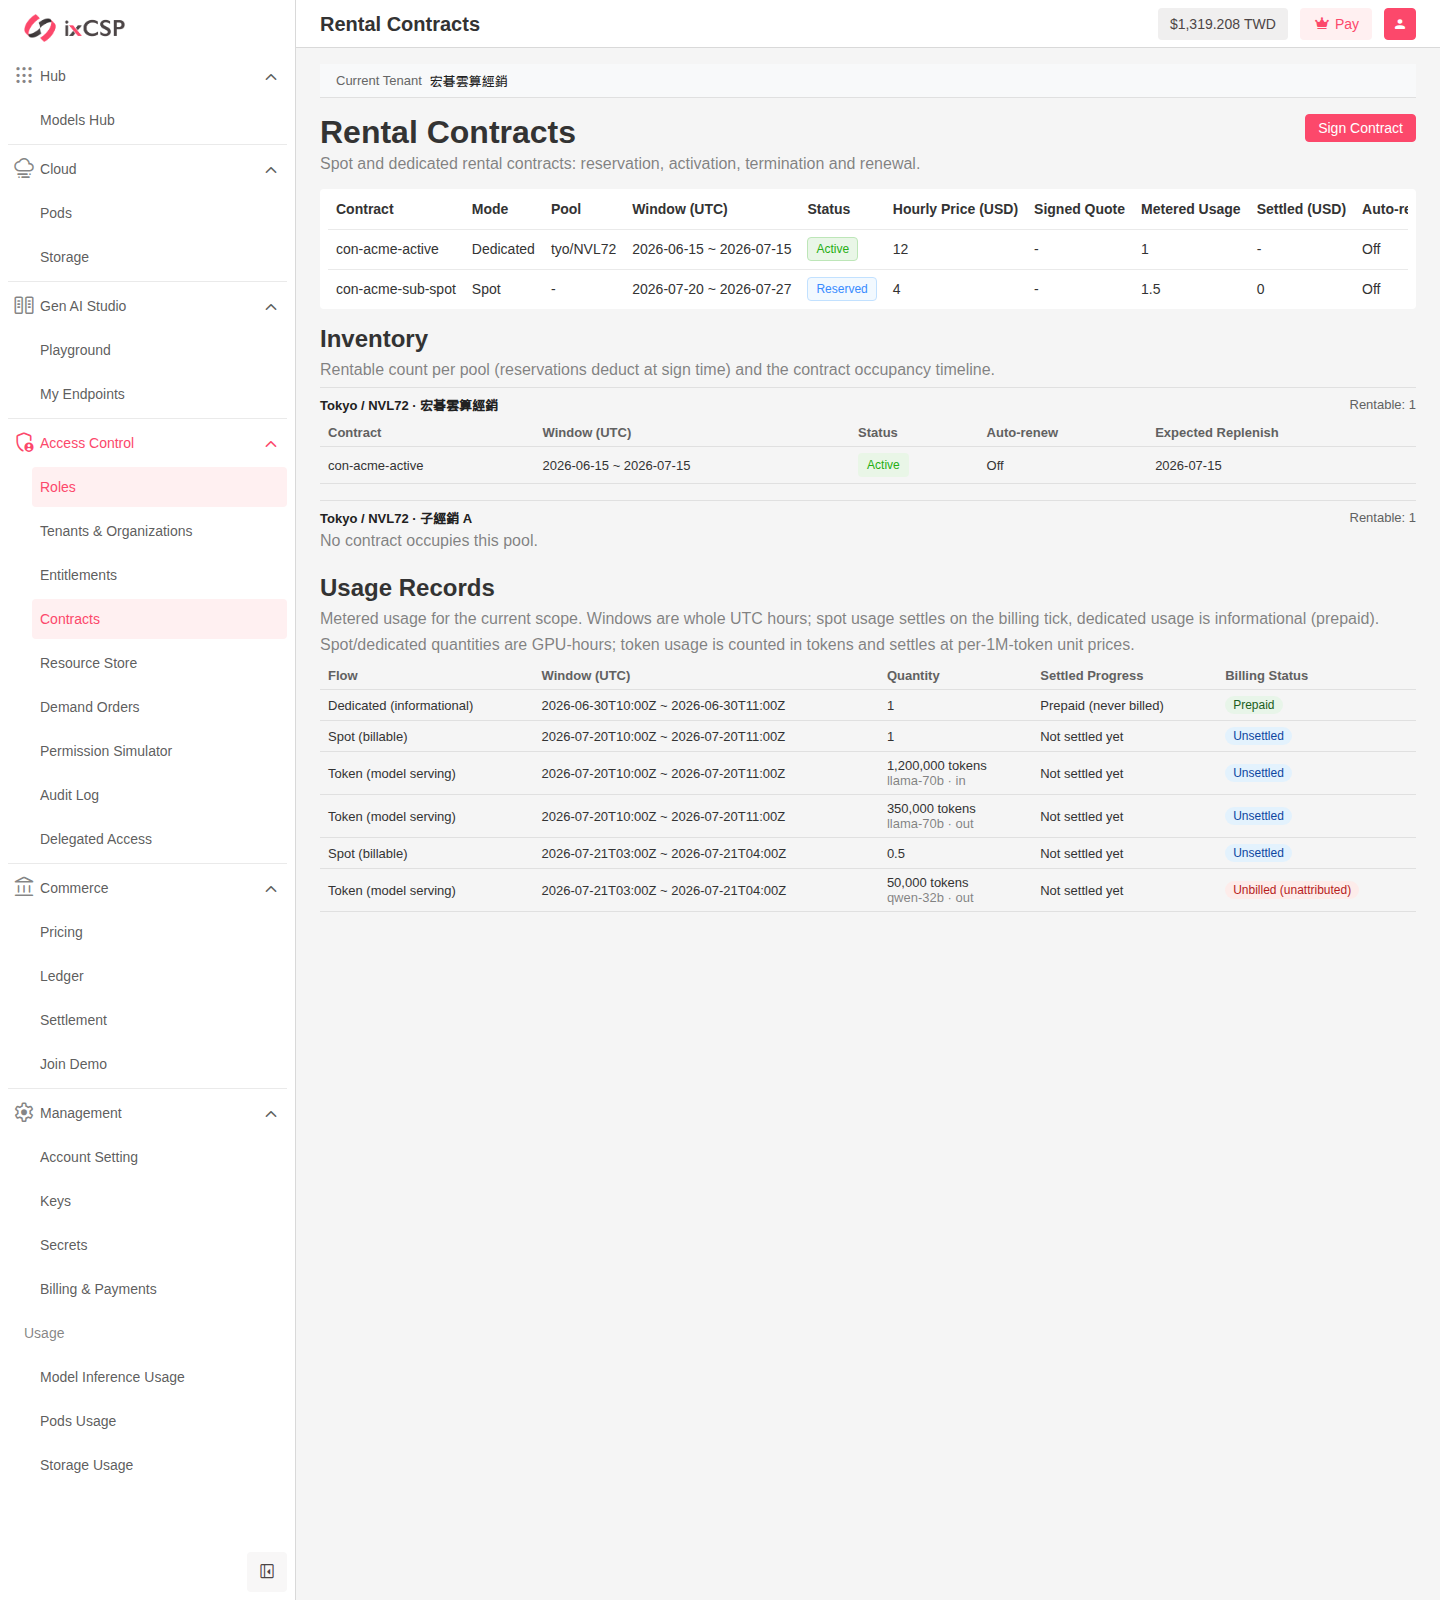
Task: Click the Reserved status badge
Action: click(x=842, y=289)
